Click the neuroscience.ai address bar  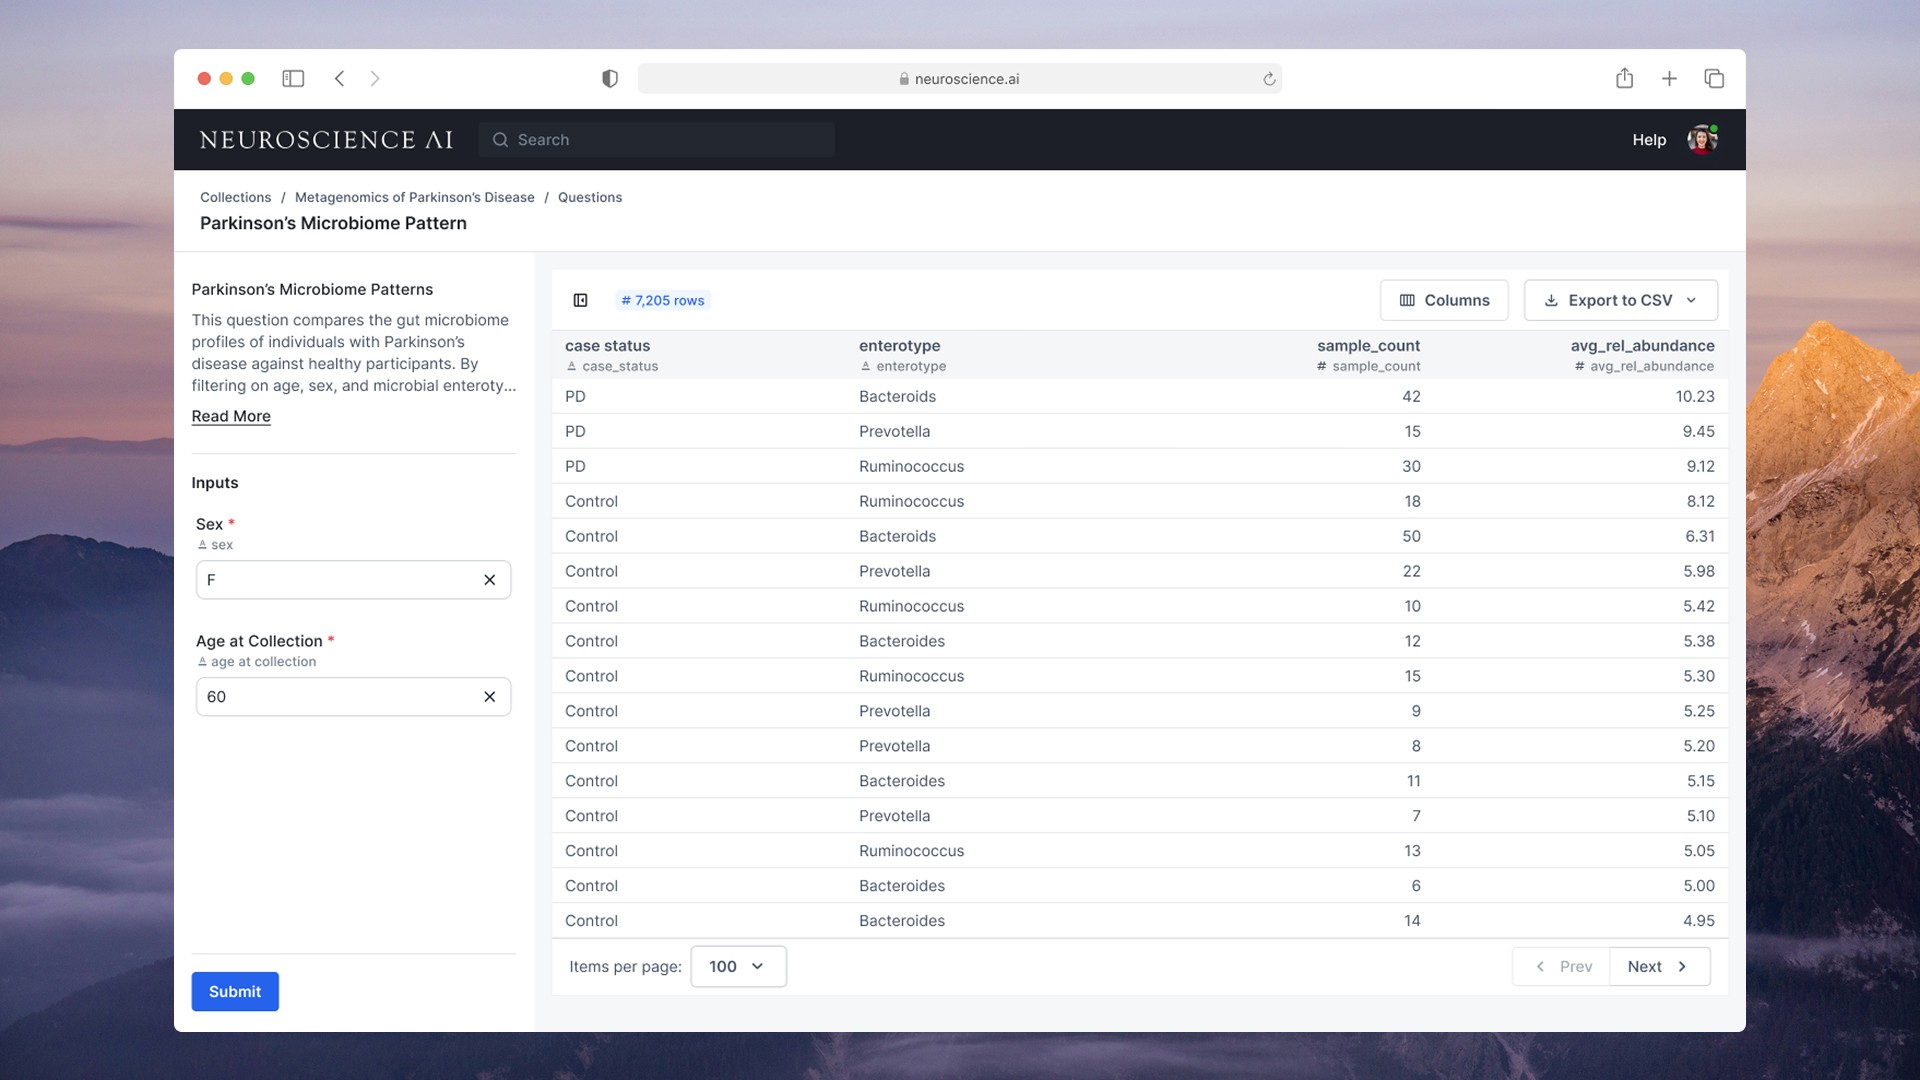tap(959, 79)
